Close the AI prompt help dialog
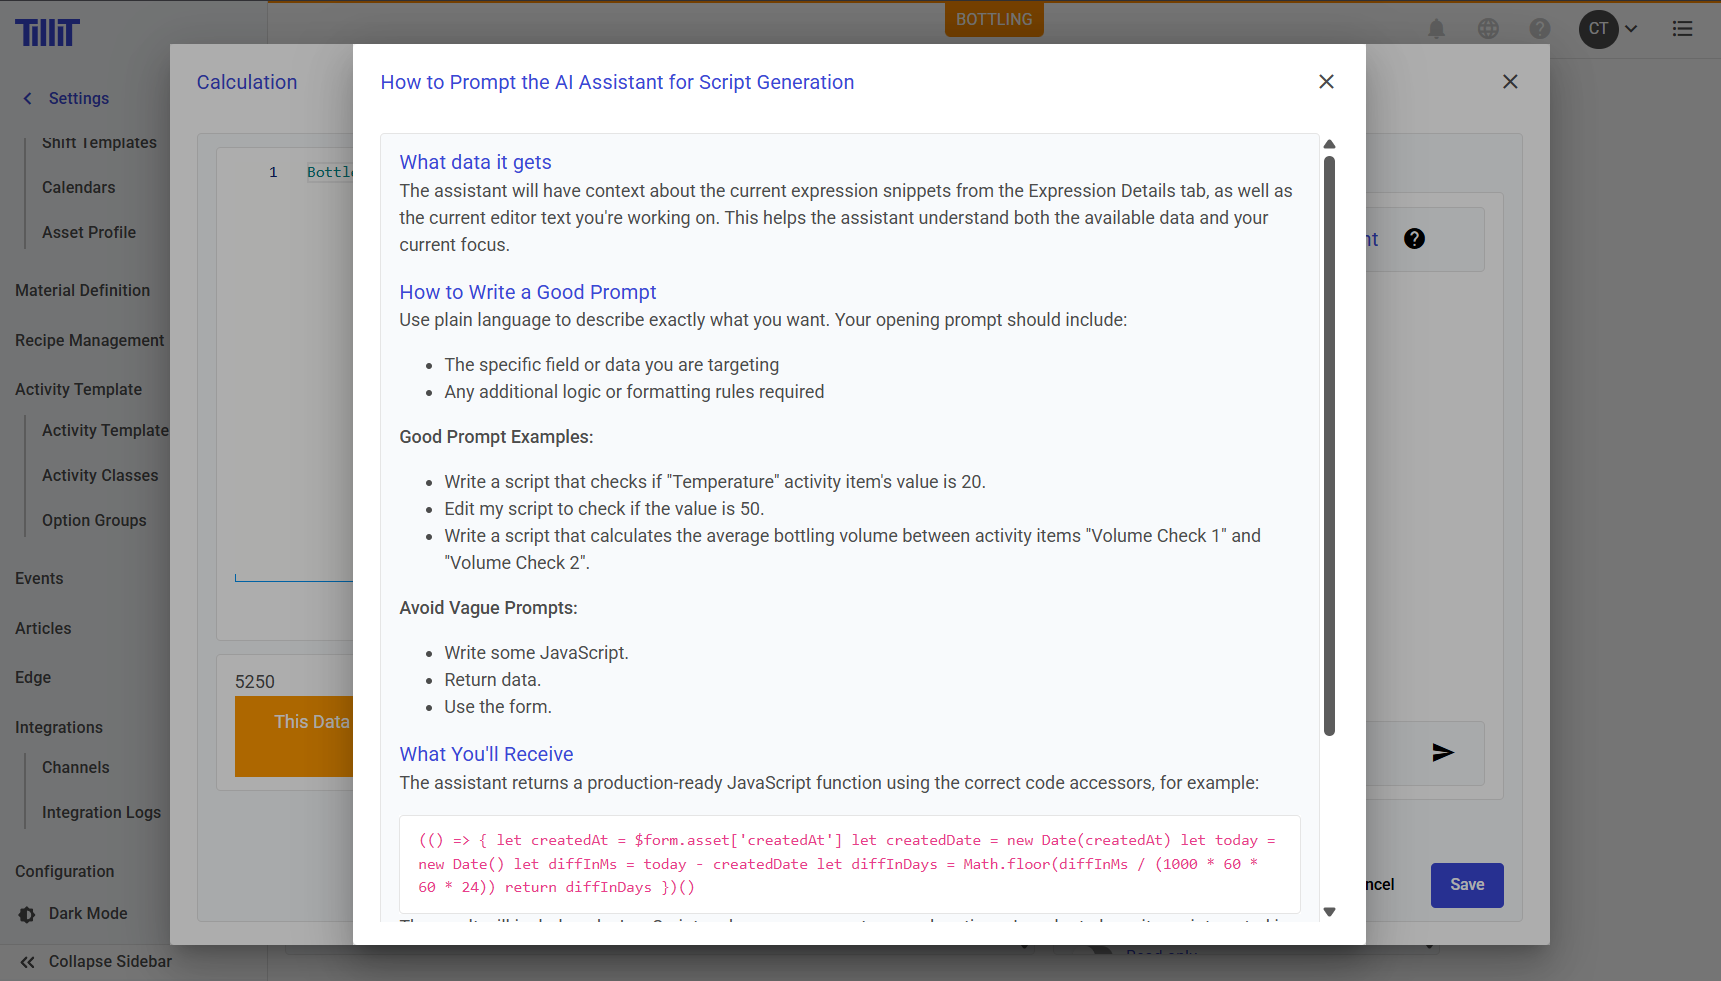The width and height of the screenshot is (1721, 981). pos(1326,82)
